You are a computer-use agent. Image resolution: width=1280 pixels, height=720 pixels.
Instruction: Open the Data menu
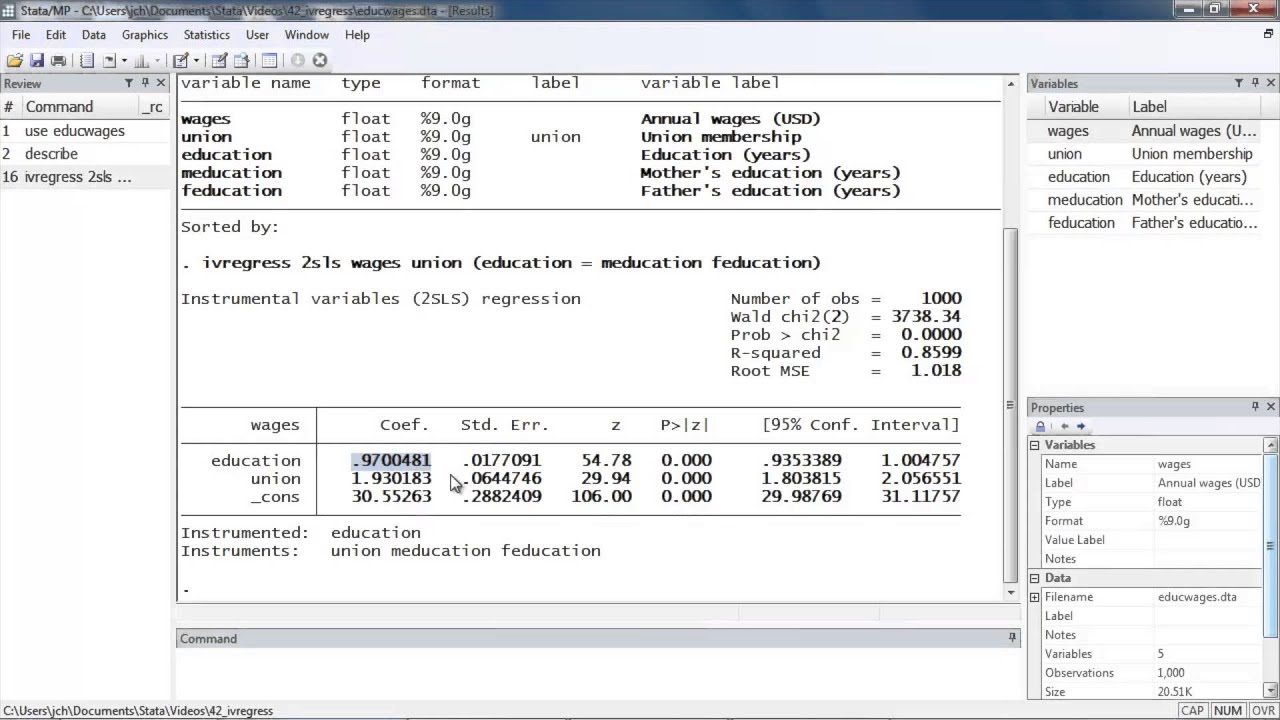click(94, 34)
